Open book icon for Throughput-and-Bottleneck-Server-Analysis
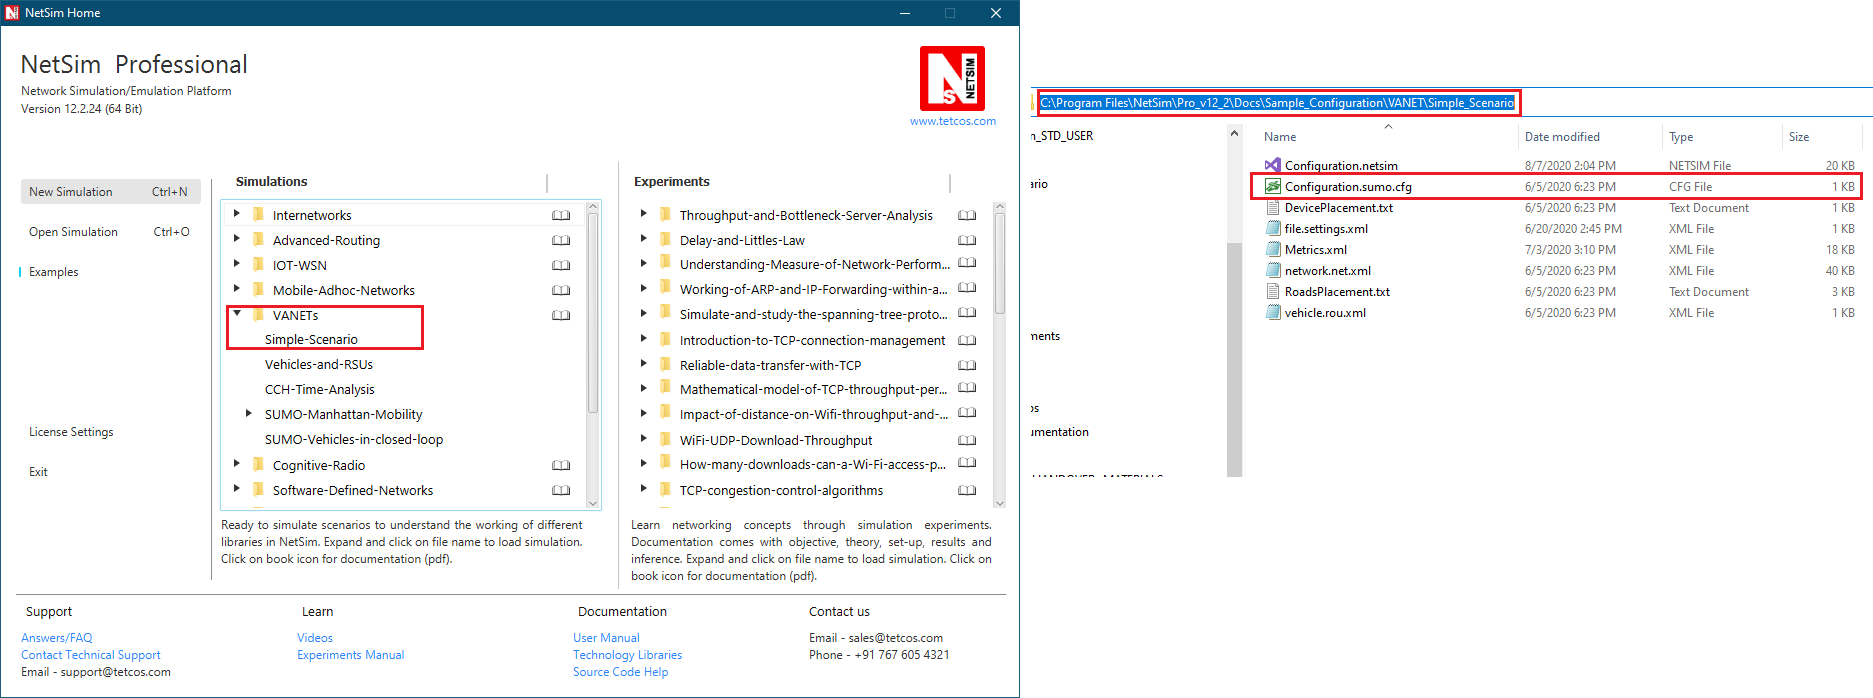Image resolution: width=1873 pixels, height=698 pixels. pos(967,215)
